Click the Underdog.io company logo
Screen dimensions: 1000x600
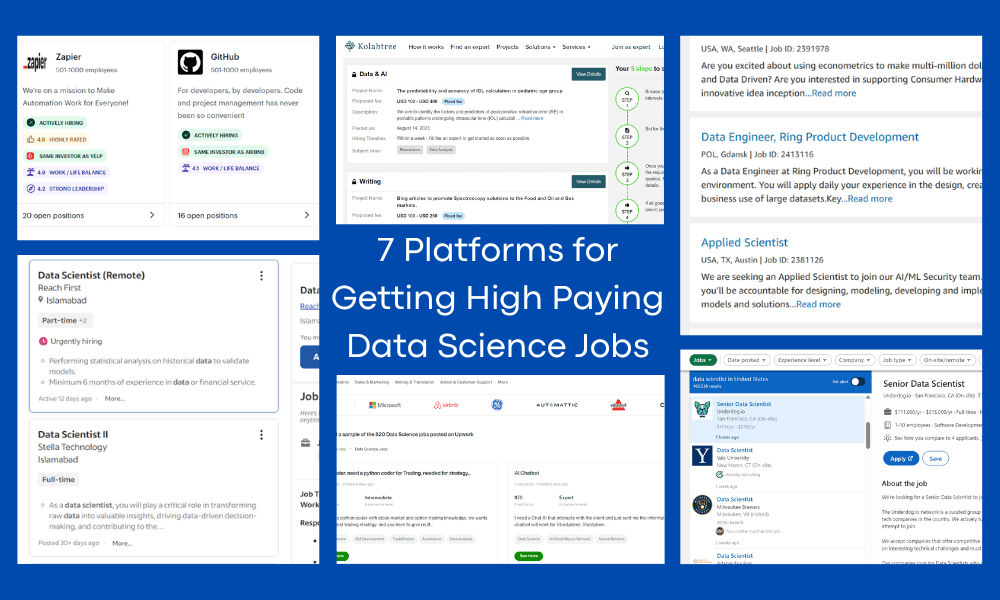[702, 411]
